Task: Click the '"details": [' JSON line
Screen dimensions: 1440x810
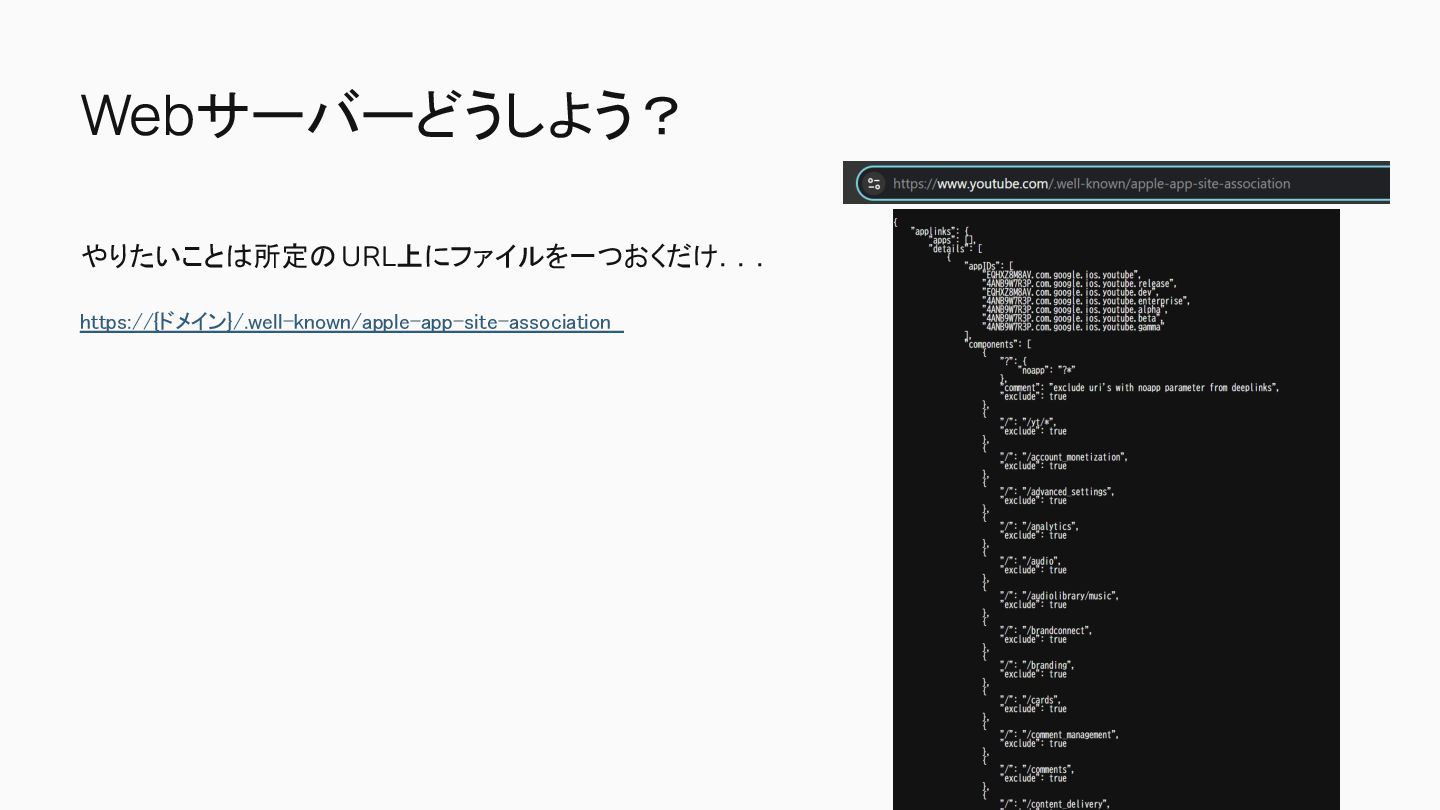Action: (x=957, y=249)
